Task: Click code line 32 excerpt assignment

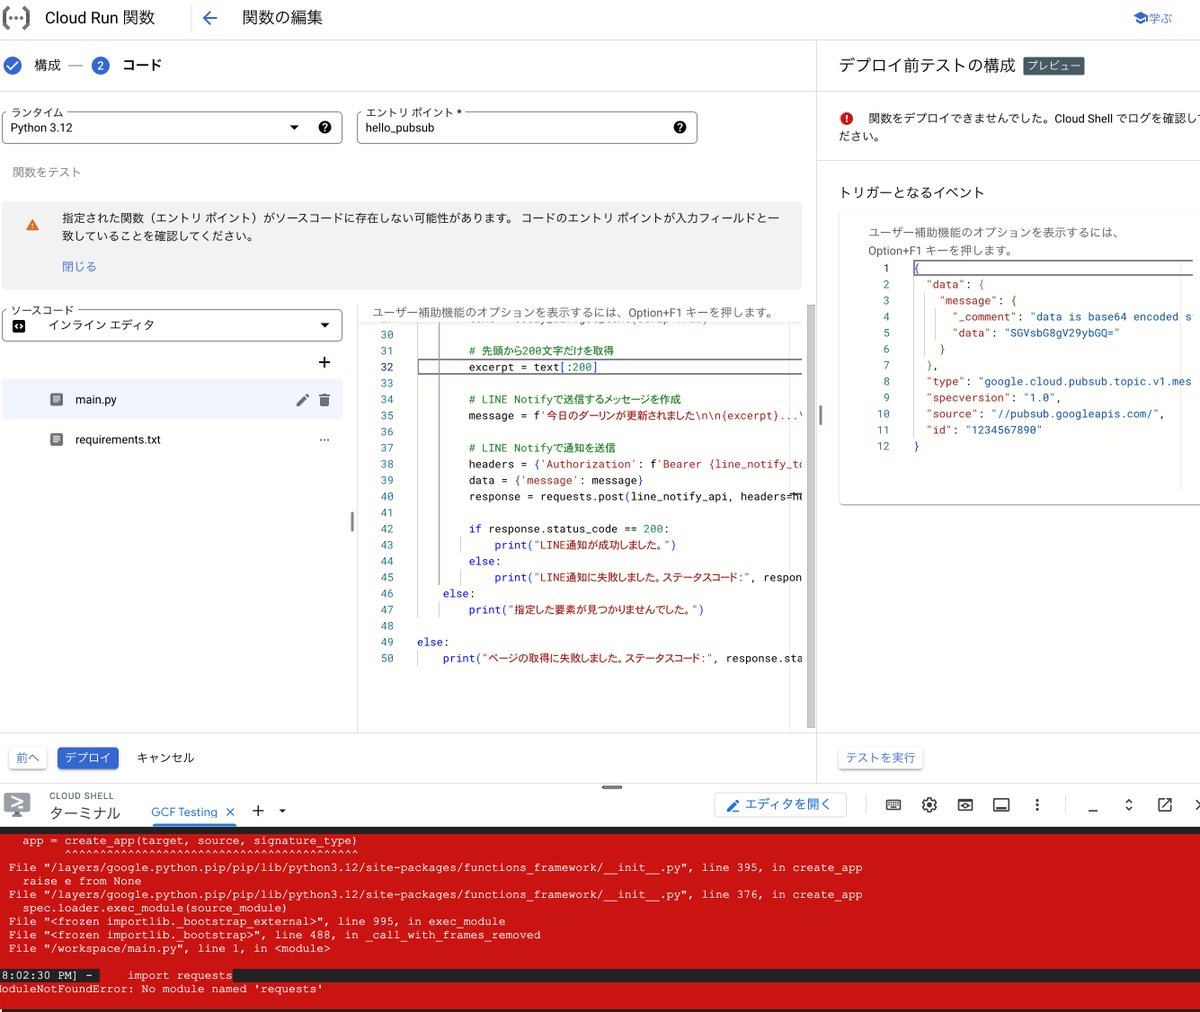Action: pos(533,368)
